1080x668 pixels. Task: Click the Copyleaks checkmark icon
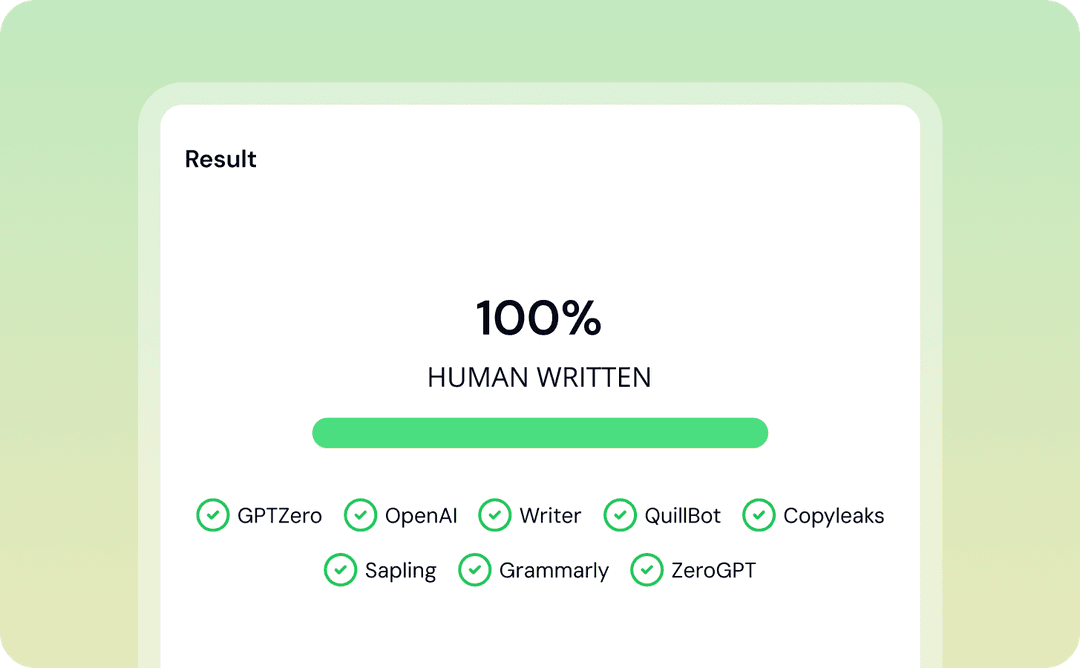coord(759,515)
